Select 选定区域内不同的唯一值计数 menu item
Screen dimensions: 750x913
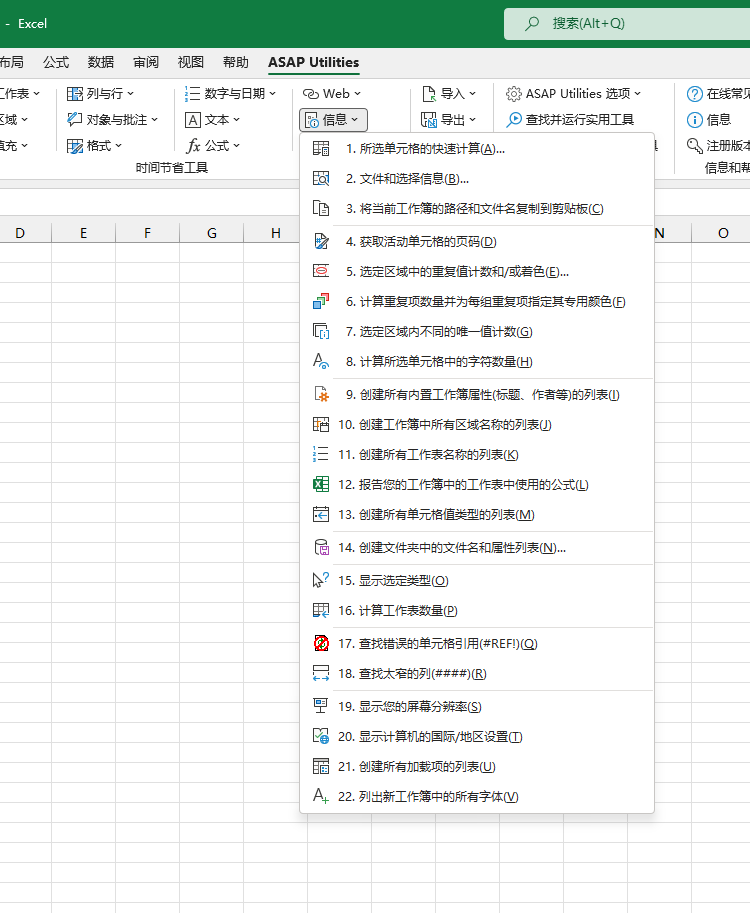coord(477,332)
